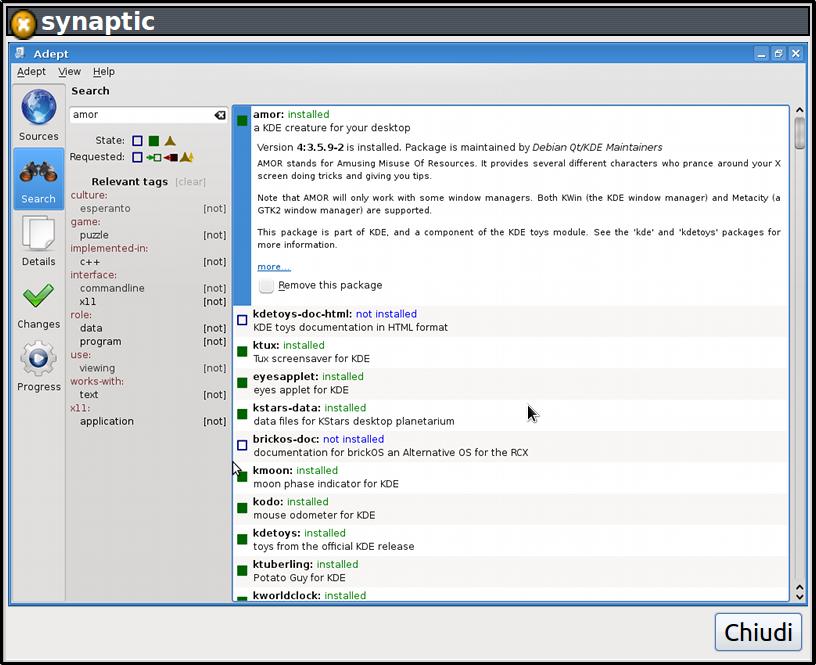Click the empty status box of kdetoys-doc-html
The width and height of the screenshot is (816, 665).
(x=242, y=320)
